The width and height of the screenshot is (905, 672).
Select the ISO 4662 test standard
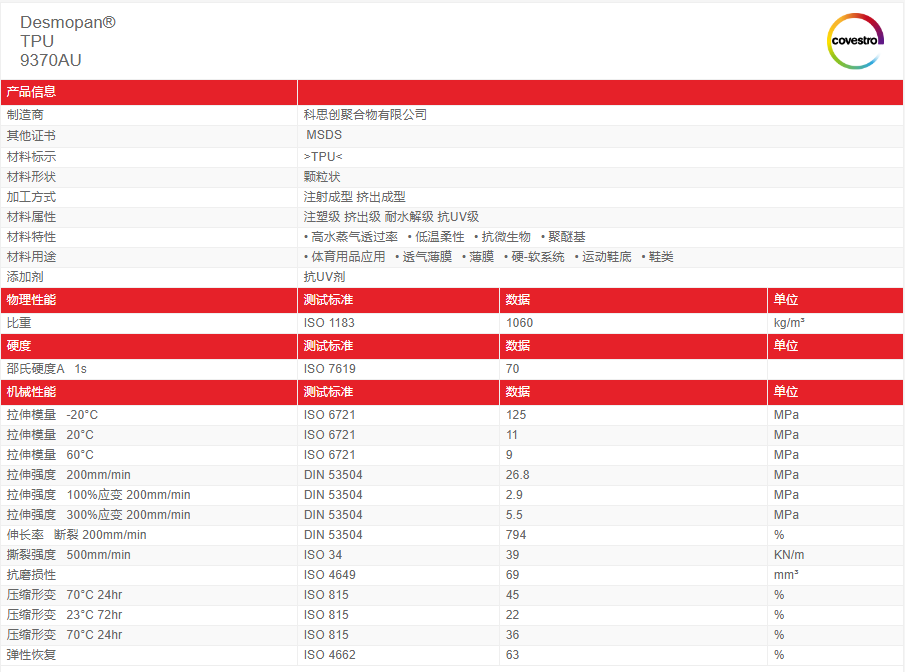[330, 655]
